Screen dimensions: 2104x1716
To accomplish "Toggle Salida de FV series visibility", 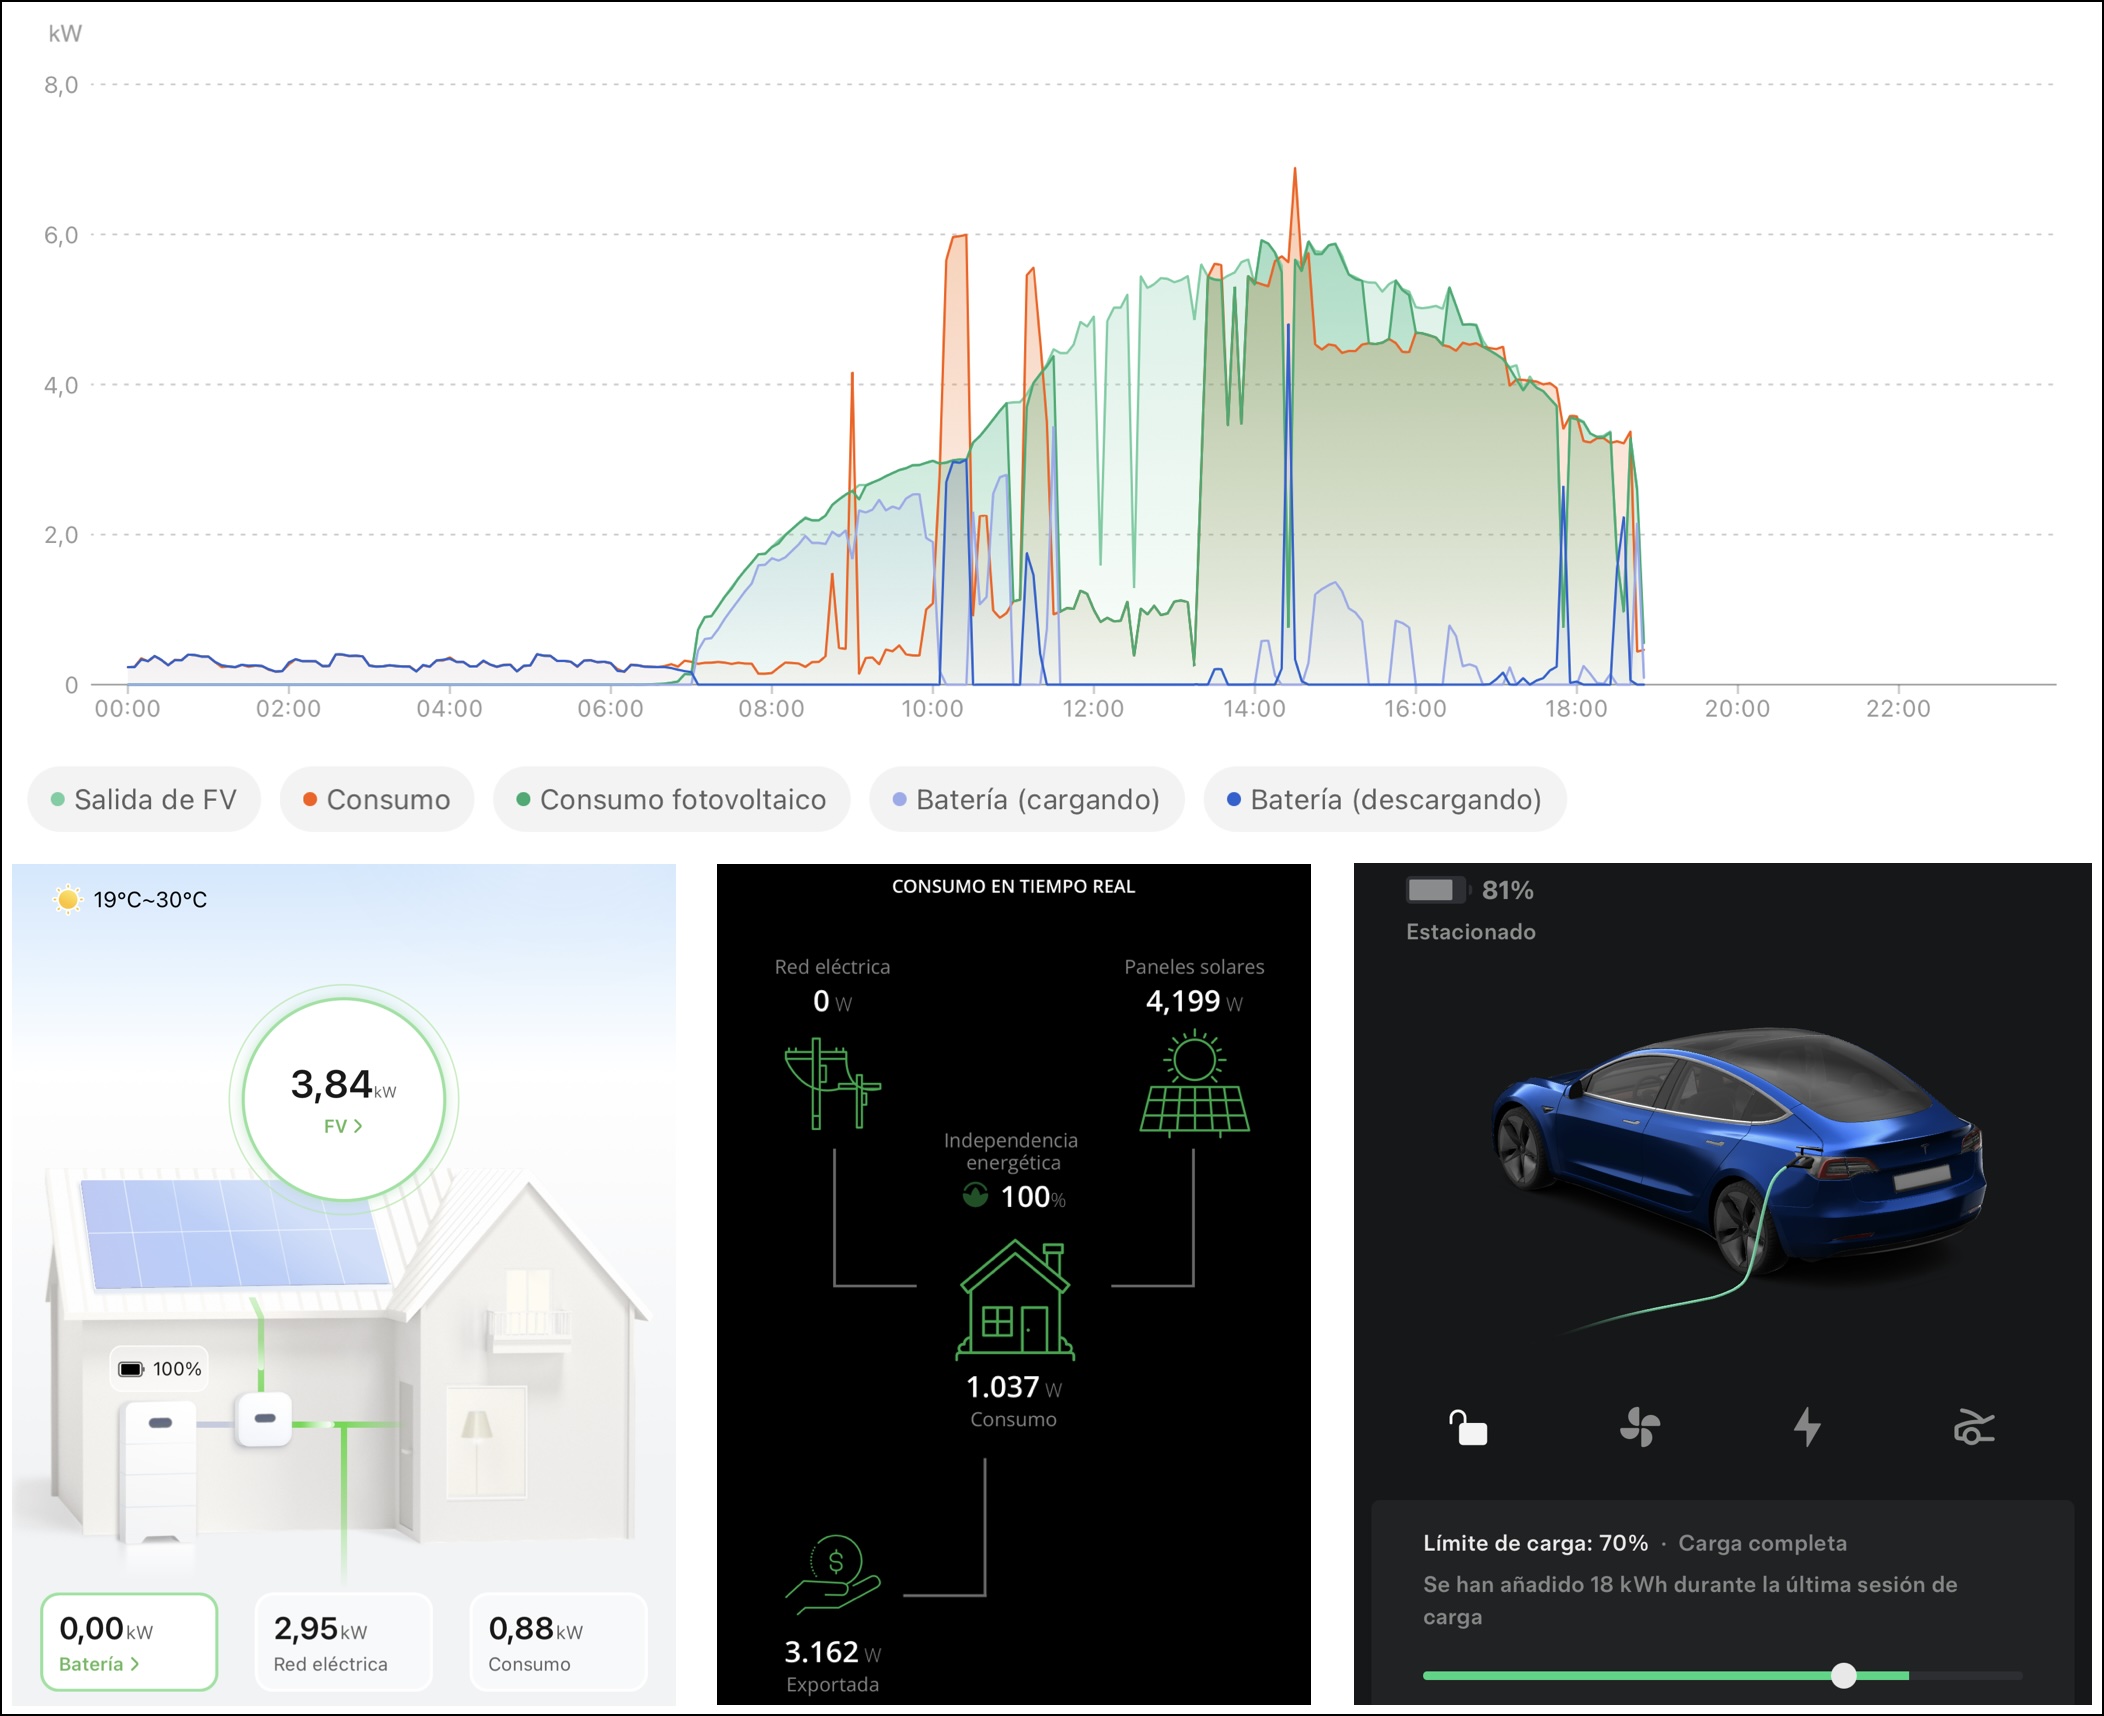I will coord(144,799).
